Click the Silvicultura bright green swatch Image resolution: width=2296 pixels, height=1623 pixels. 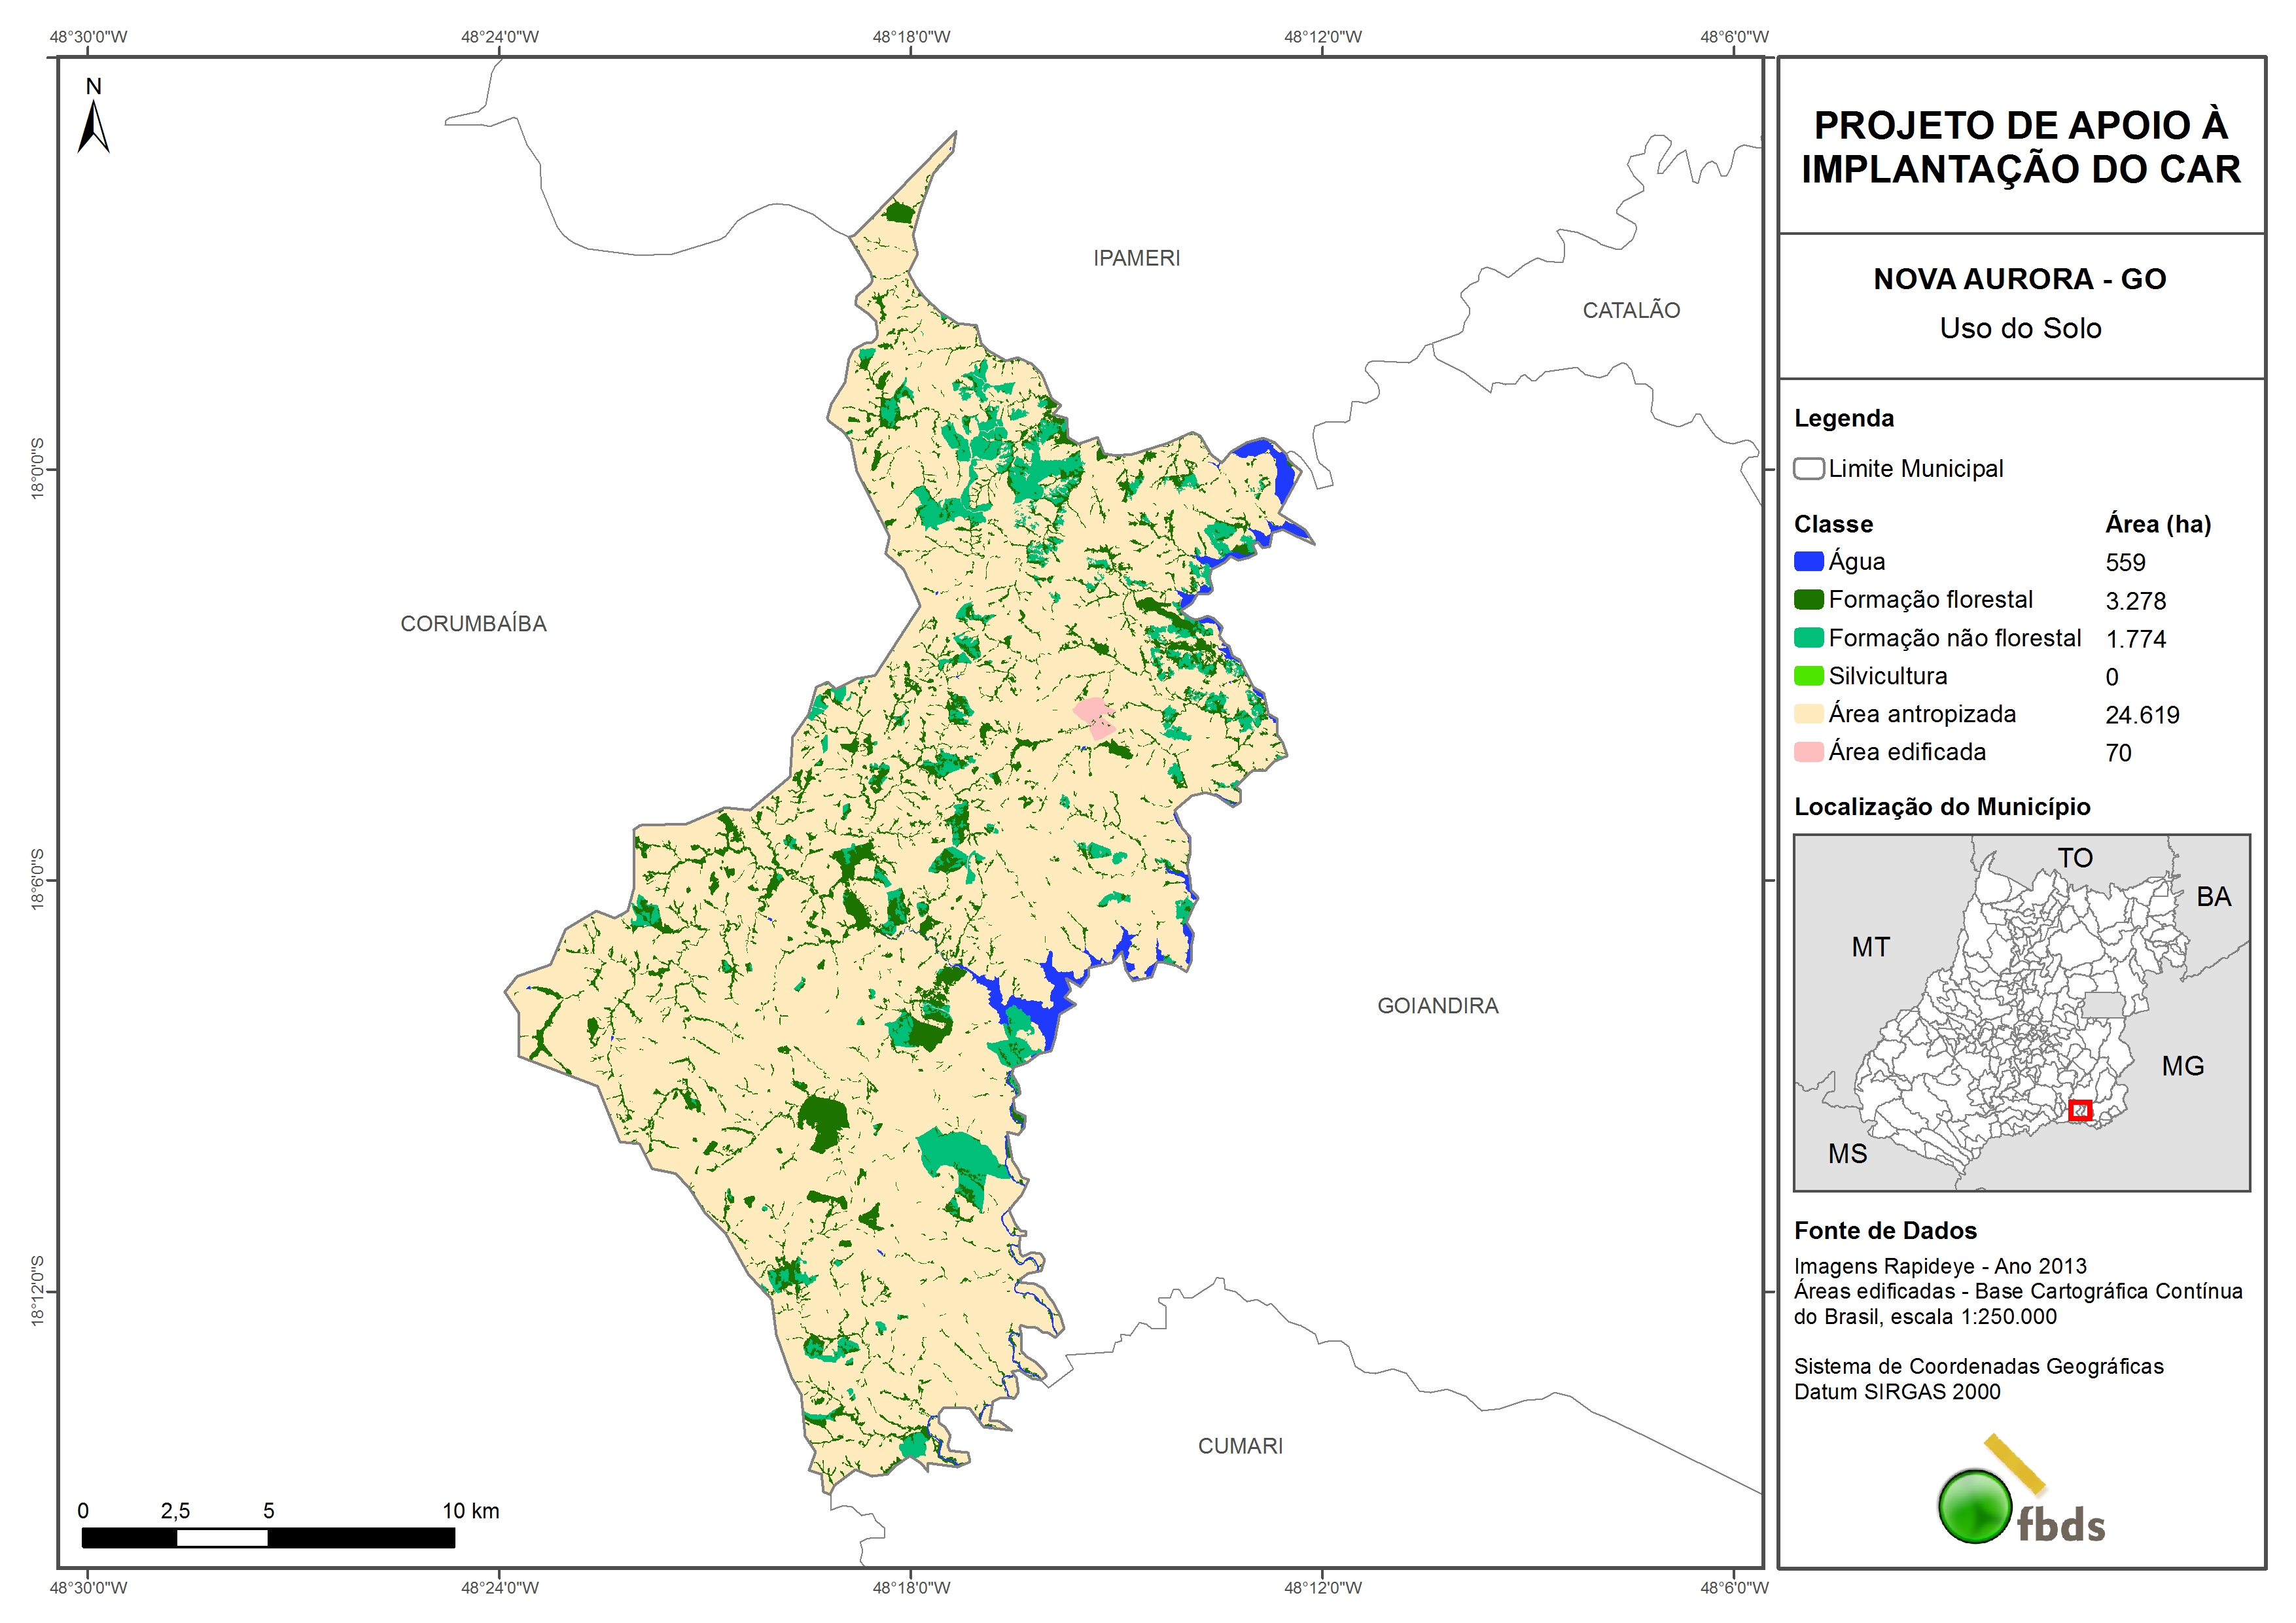pos(1808,676)
